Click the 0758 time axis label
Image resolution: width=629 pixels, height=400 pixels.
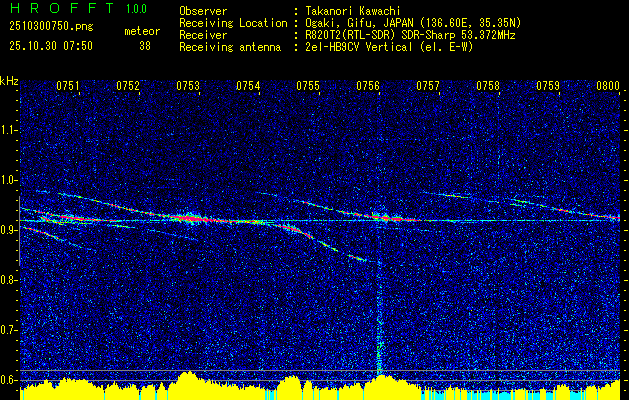[x=488, y=86]
